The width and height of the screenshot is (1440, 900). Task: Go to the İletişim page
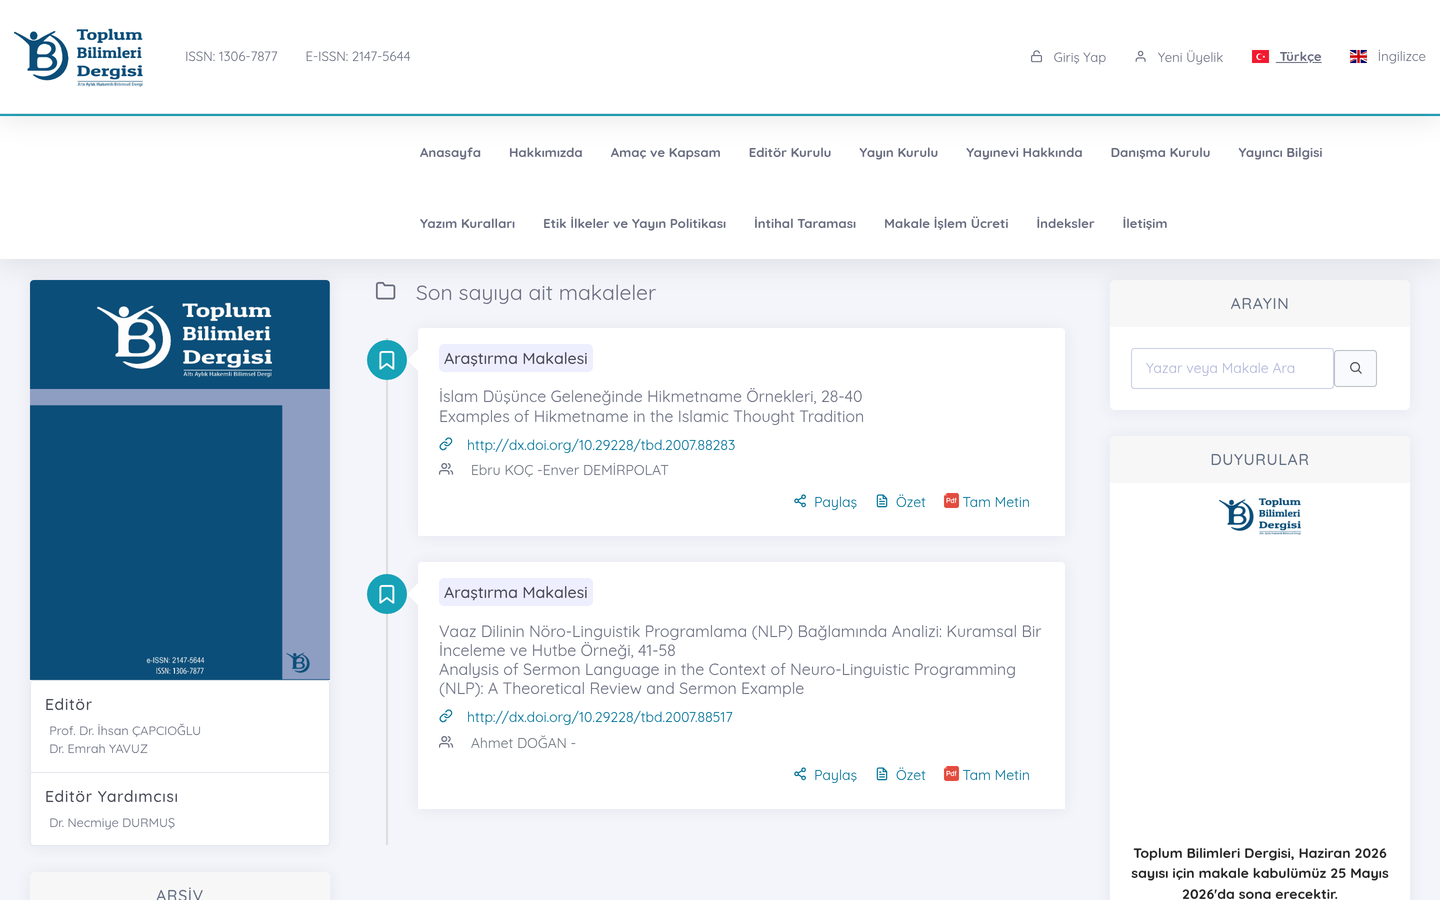click(1144, 224)
